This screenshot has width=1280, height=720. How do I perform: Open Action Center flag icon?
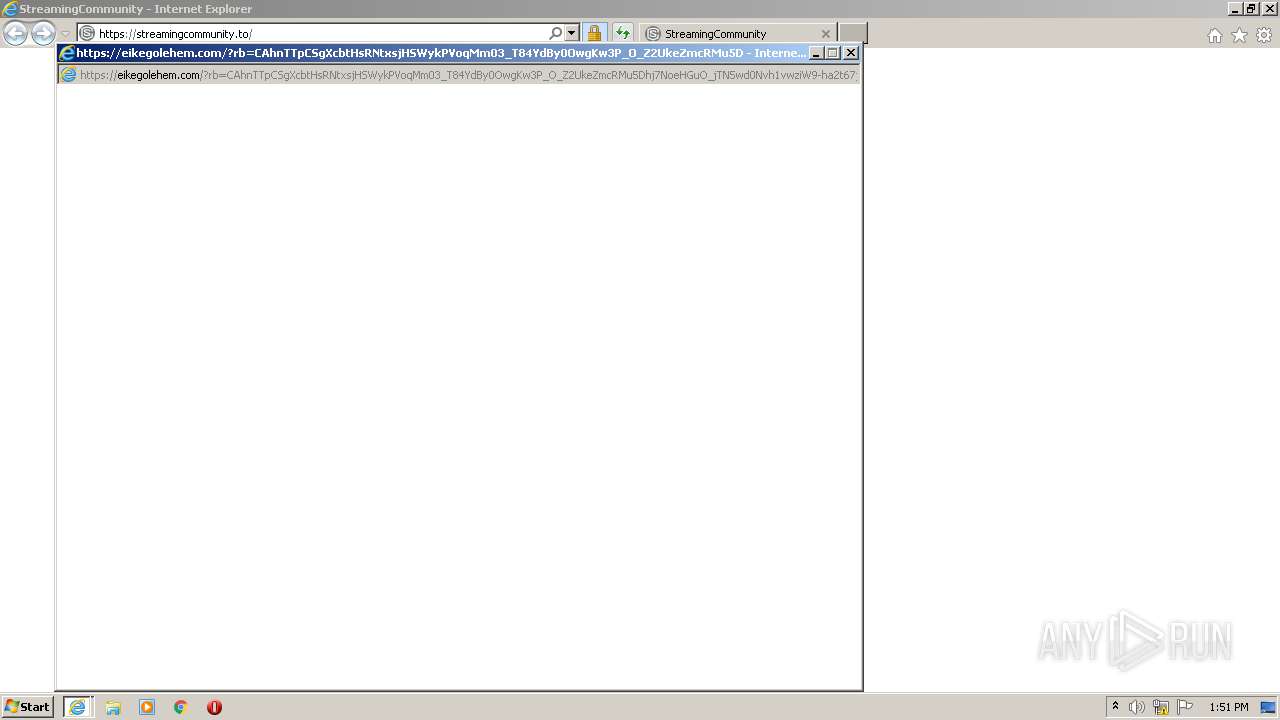point(1185,707)
